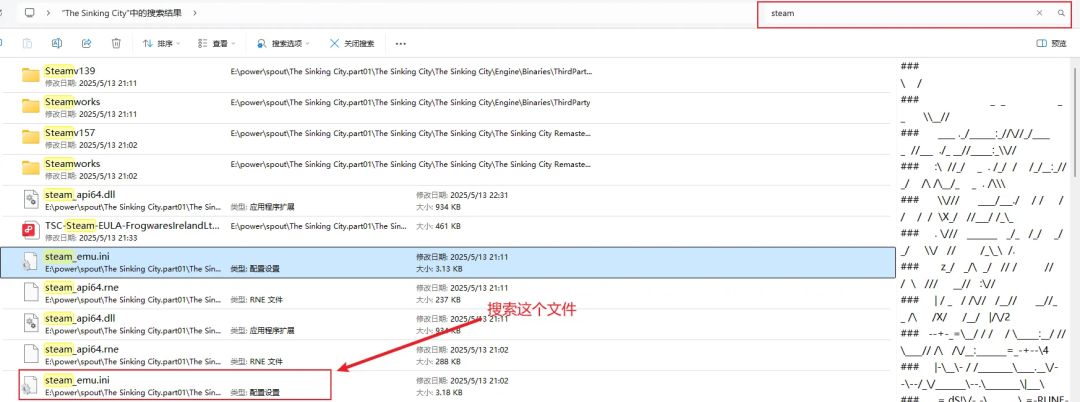Viewport: 1080px width, 402px height.
Task: Click the "The Sinking City" search results breadcrumb
Action: click(x=123, y=13)
